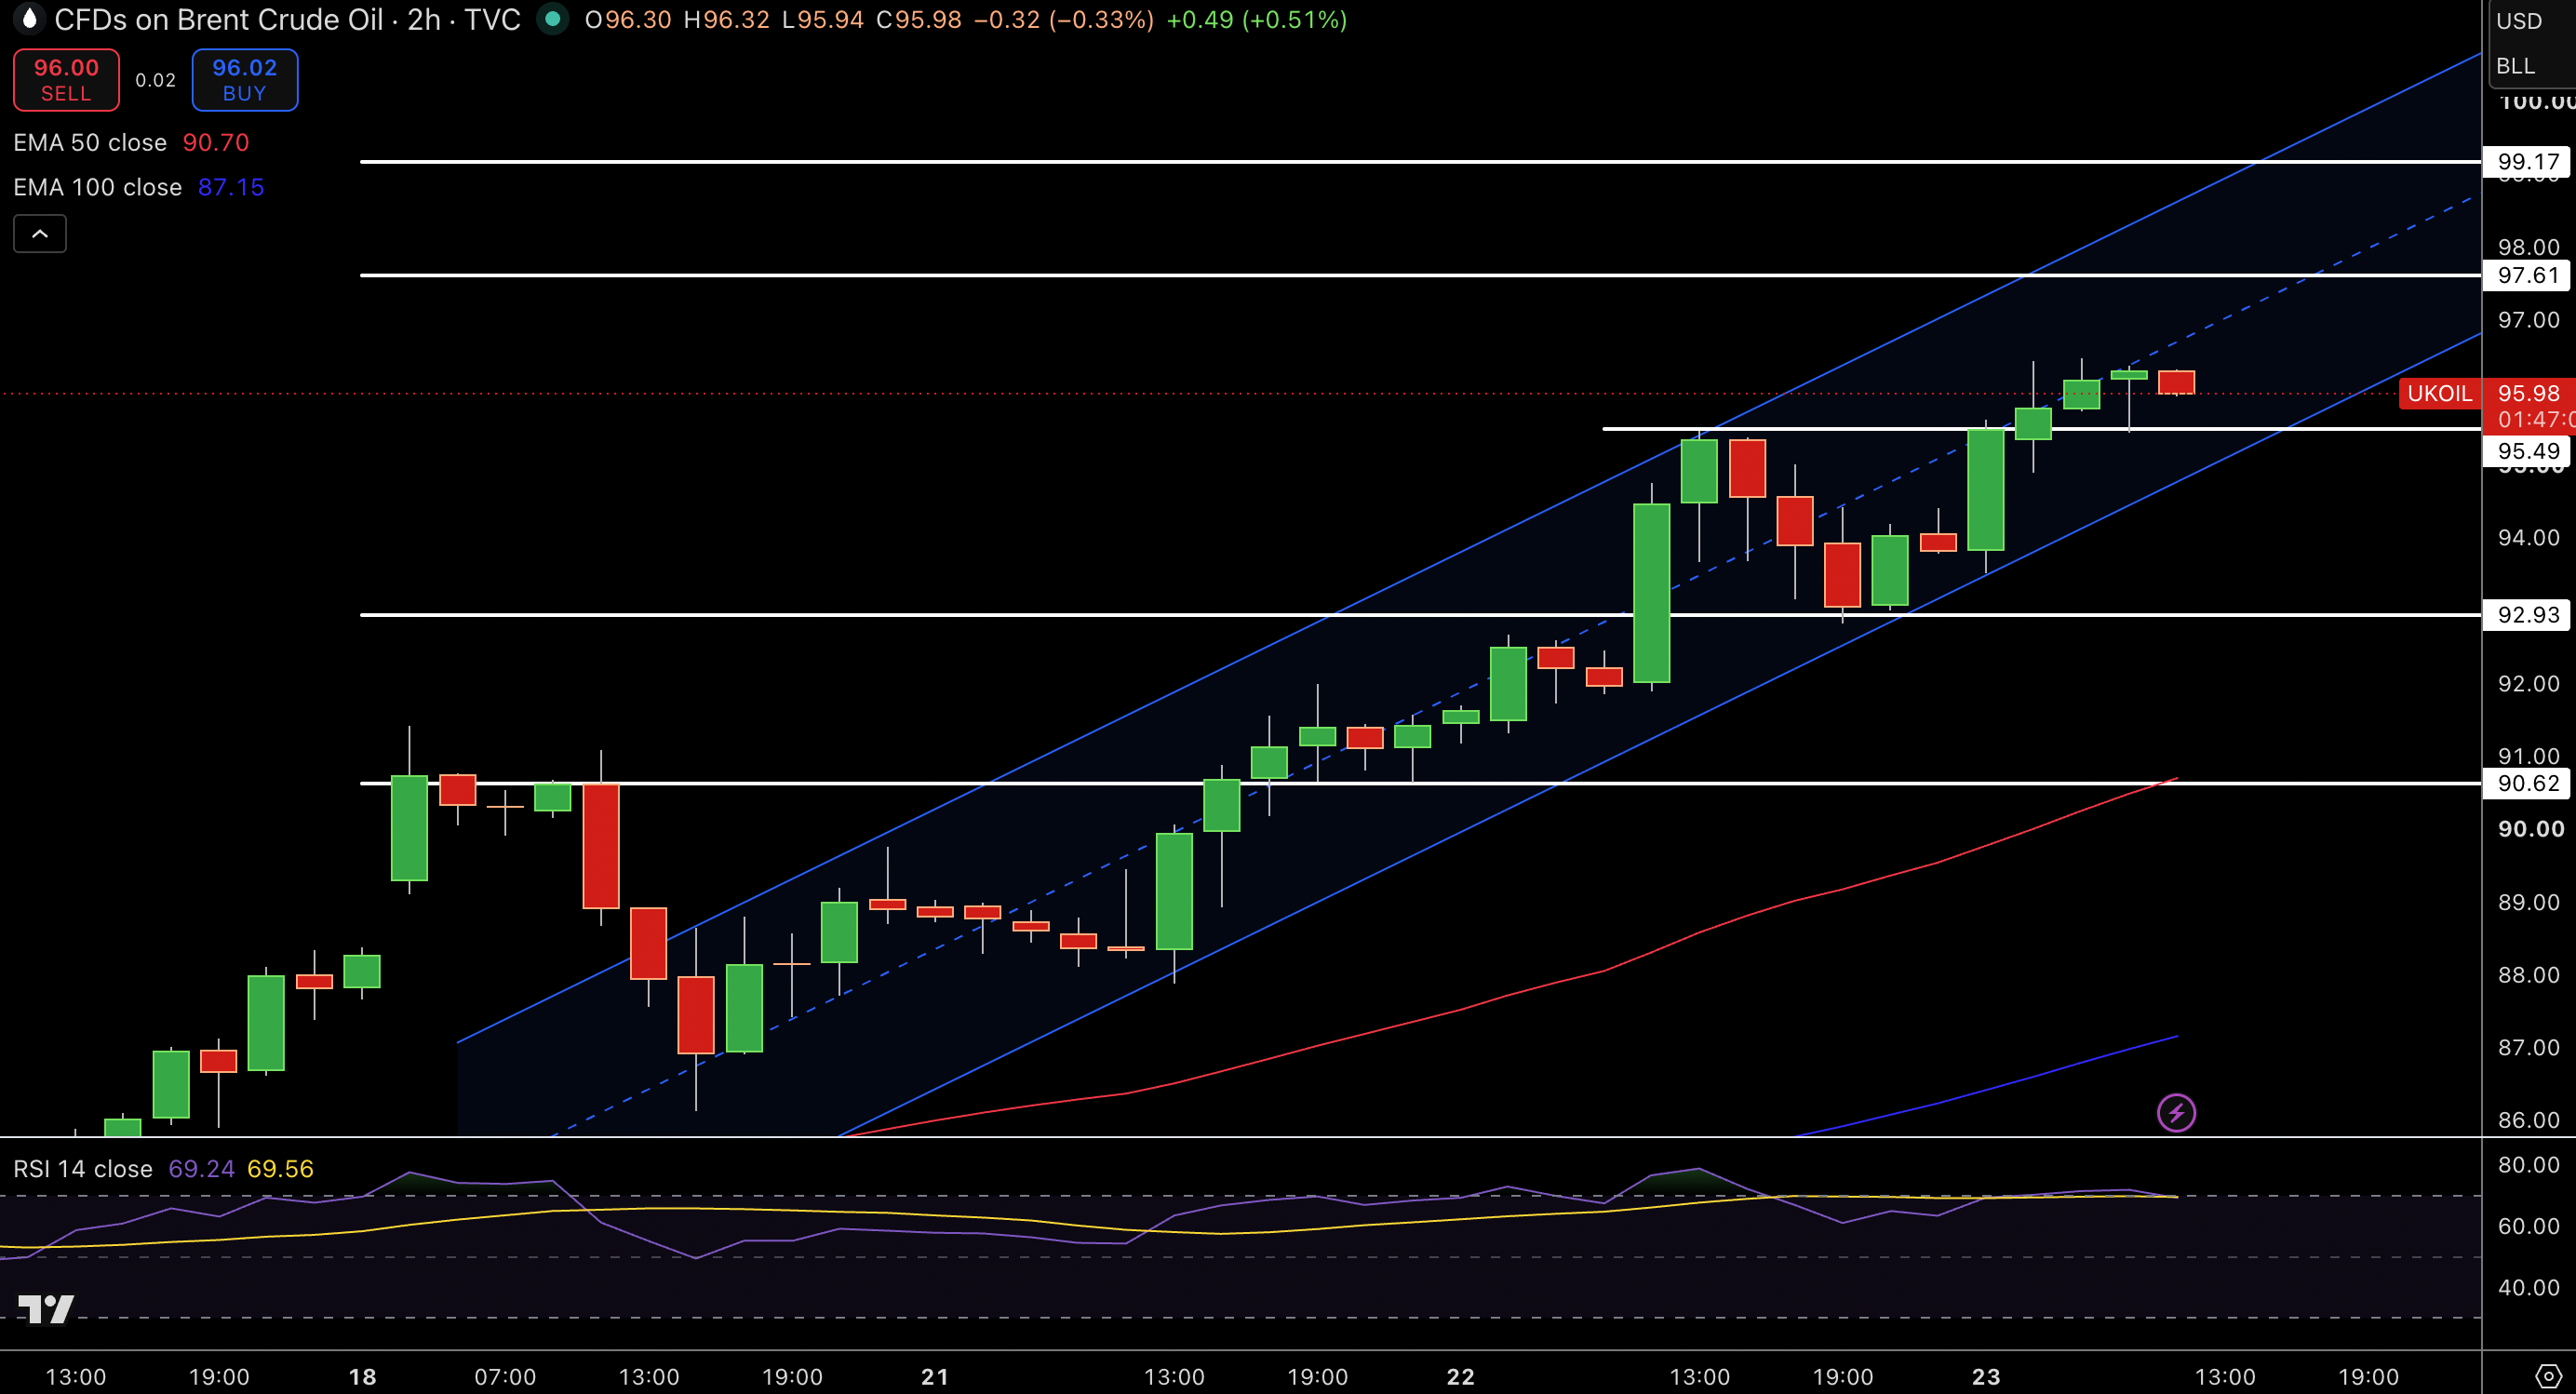
Task: Select the 92.93 horizontal line price label
Action: (x=2527, y=615)
